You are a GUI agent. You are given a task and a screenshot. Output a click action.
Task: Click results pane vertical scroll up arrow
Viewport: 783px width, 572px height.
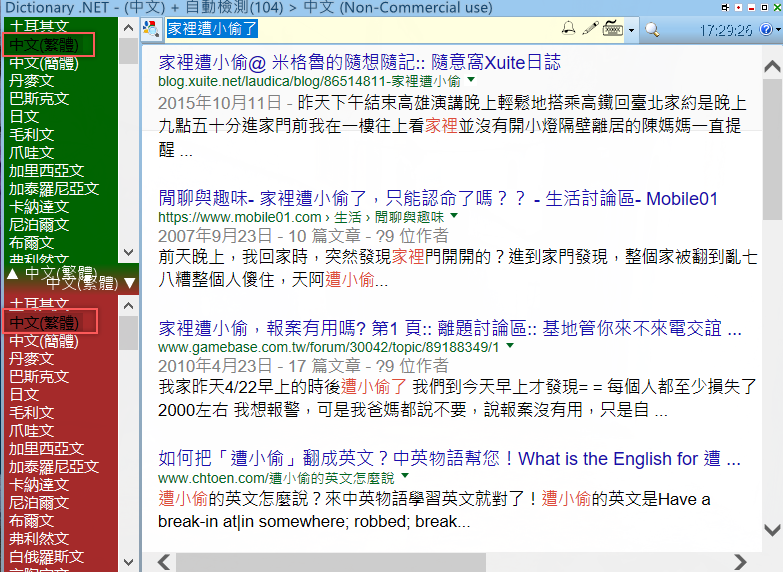pyautogui.click(x=773, y=67)
